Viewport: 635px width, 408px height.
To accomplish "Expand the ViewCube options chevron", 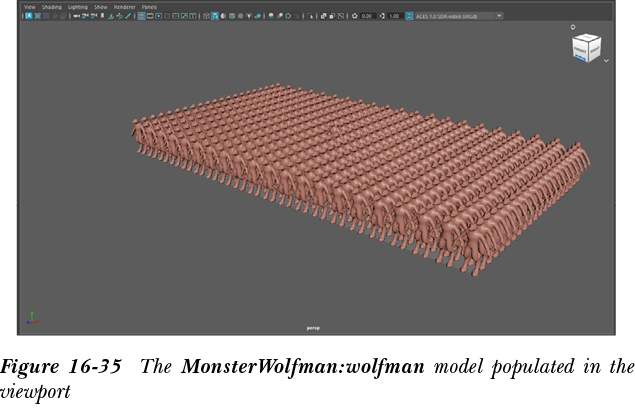I will coord(606,61).
